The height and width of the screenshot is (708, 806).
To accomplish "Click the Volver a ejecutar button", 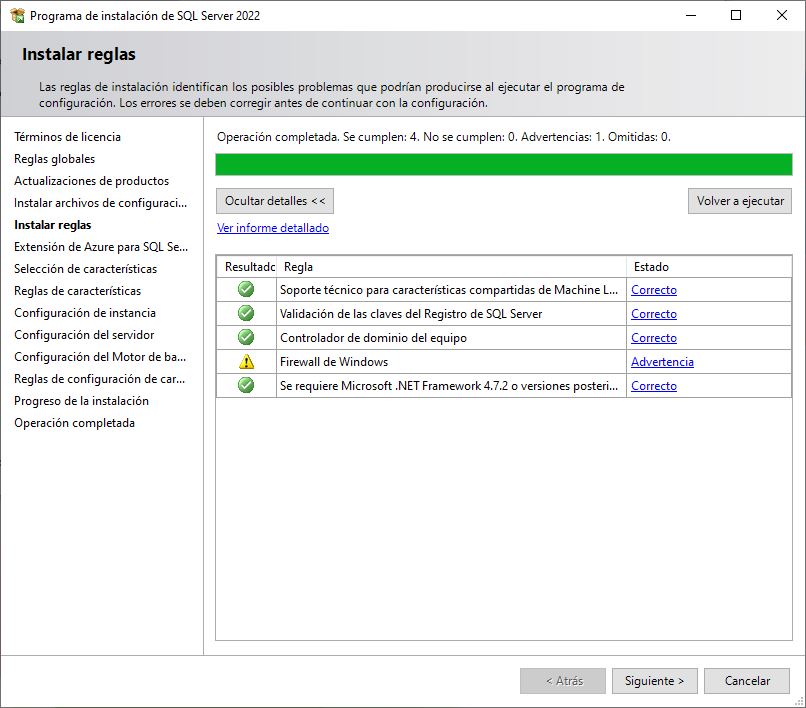I will click(x=739, y=200).
